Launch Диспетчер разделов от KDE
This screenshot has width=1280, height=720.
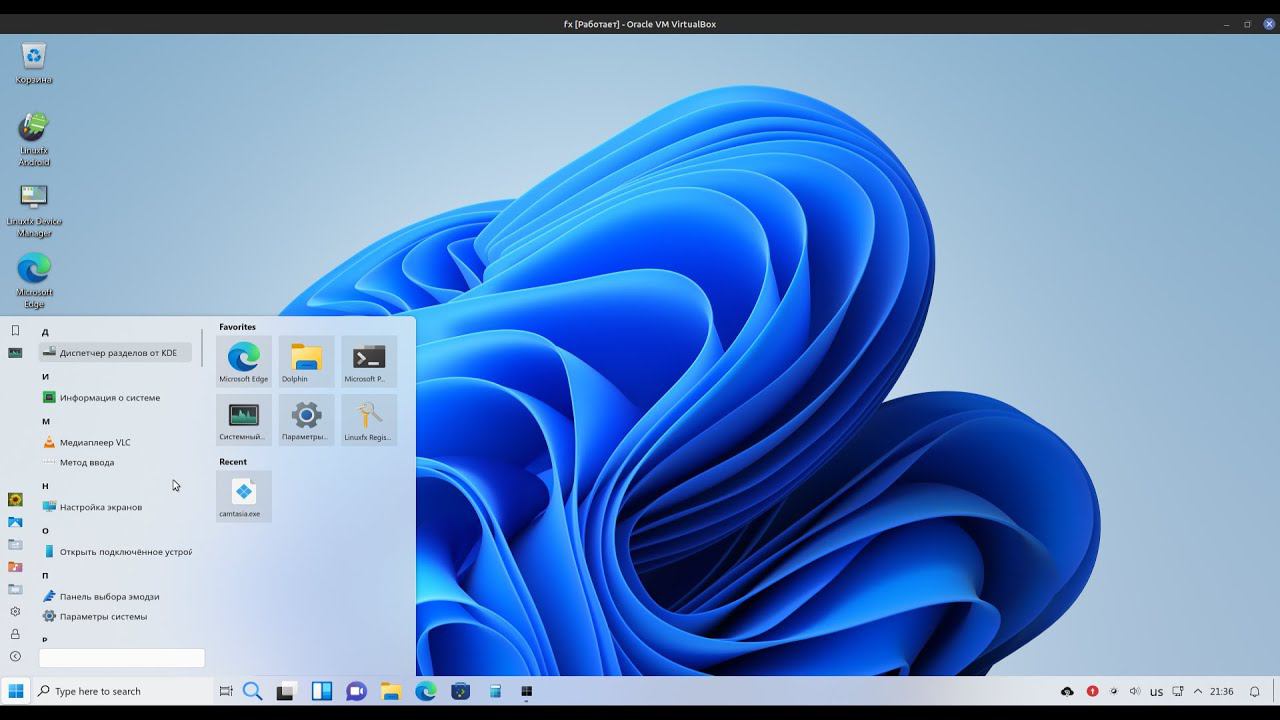tap(115, 352)
